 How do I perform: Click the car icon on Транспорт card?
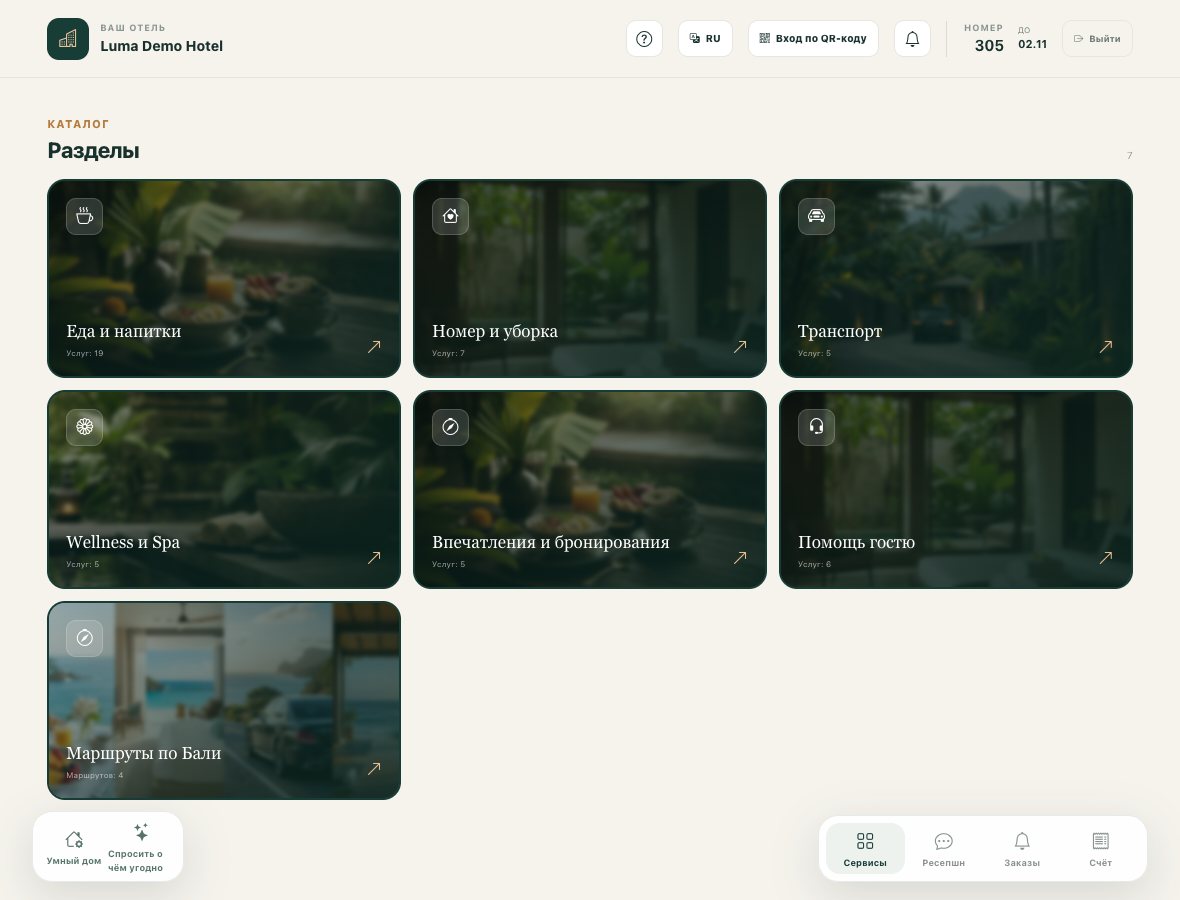pos(816,216)
